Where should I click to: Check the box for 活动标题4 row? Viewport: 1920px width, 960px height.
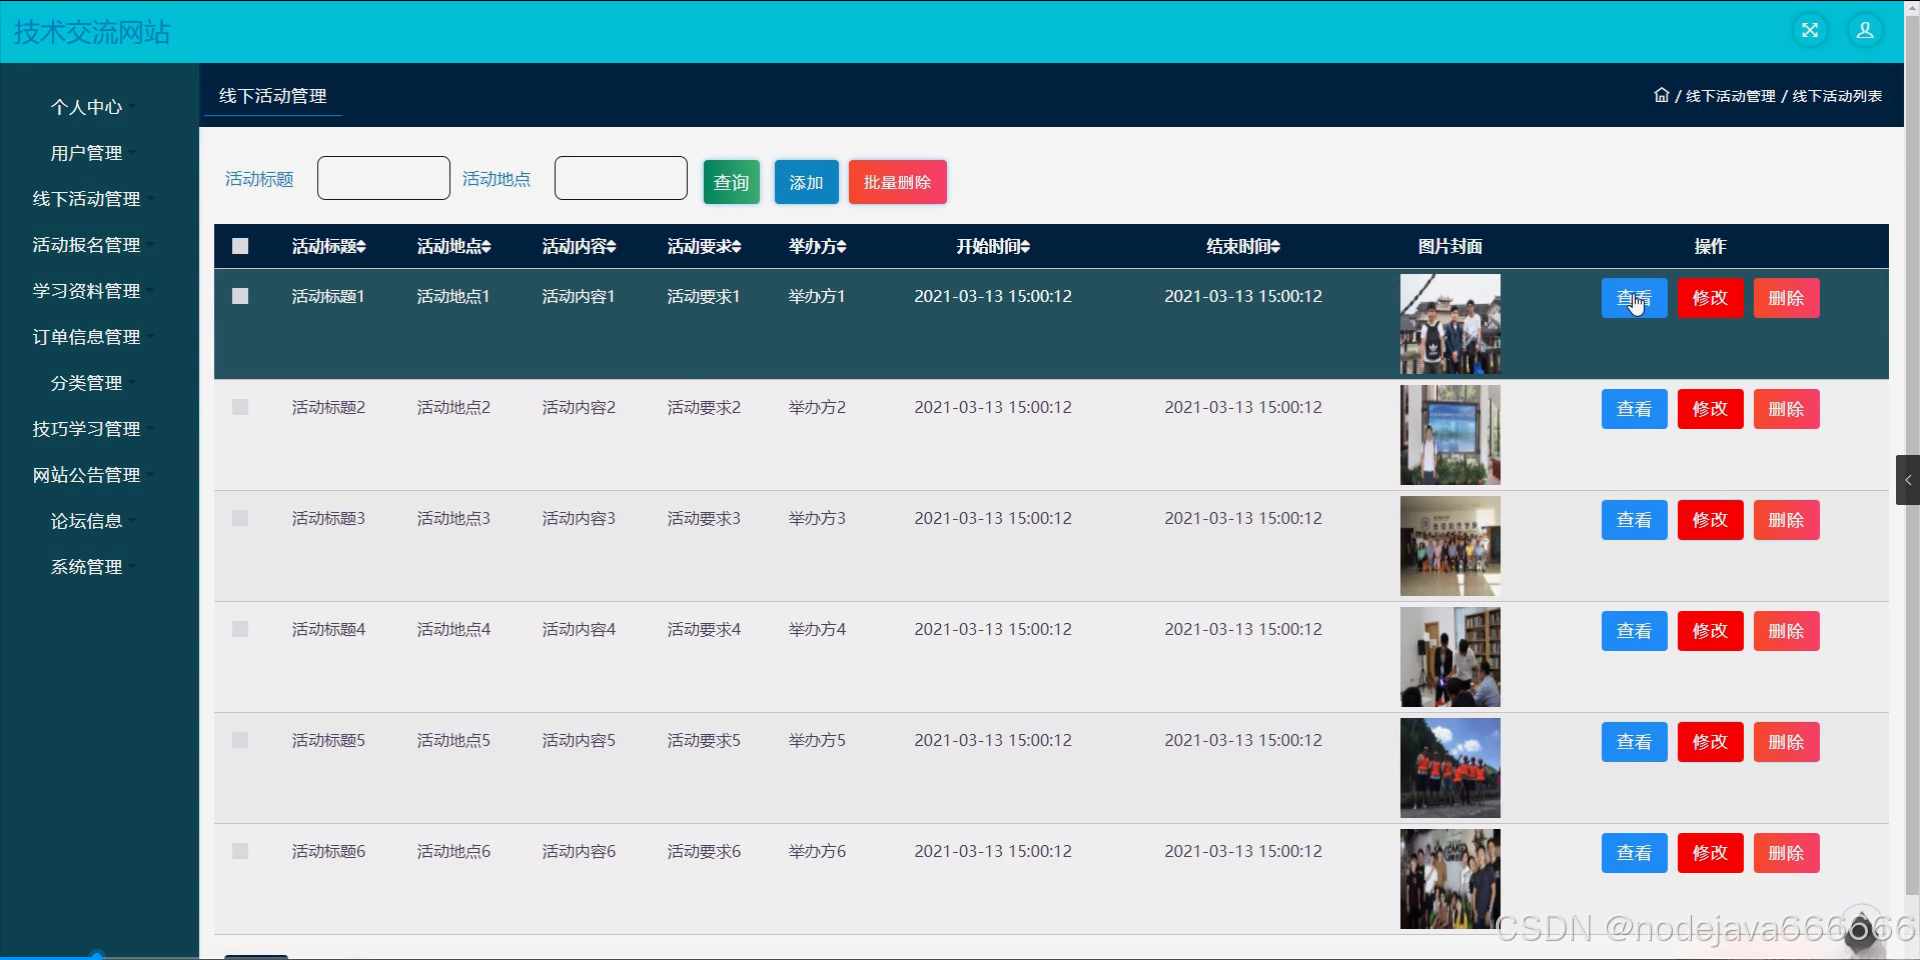coord(240,629)
